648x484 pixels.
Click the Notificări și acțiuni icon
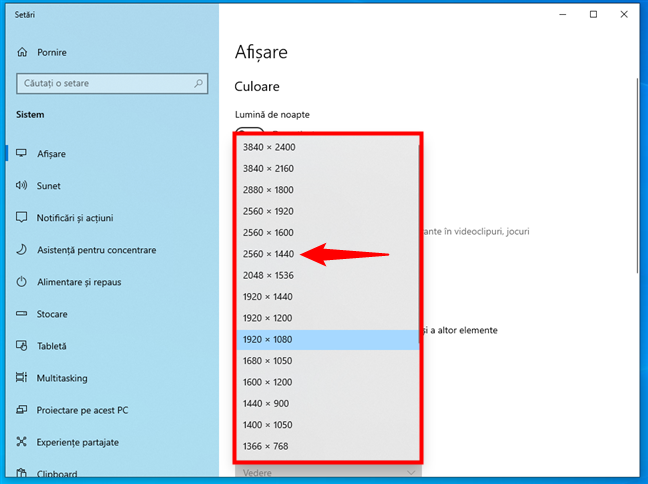(21, 217)
